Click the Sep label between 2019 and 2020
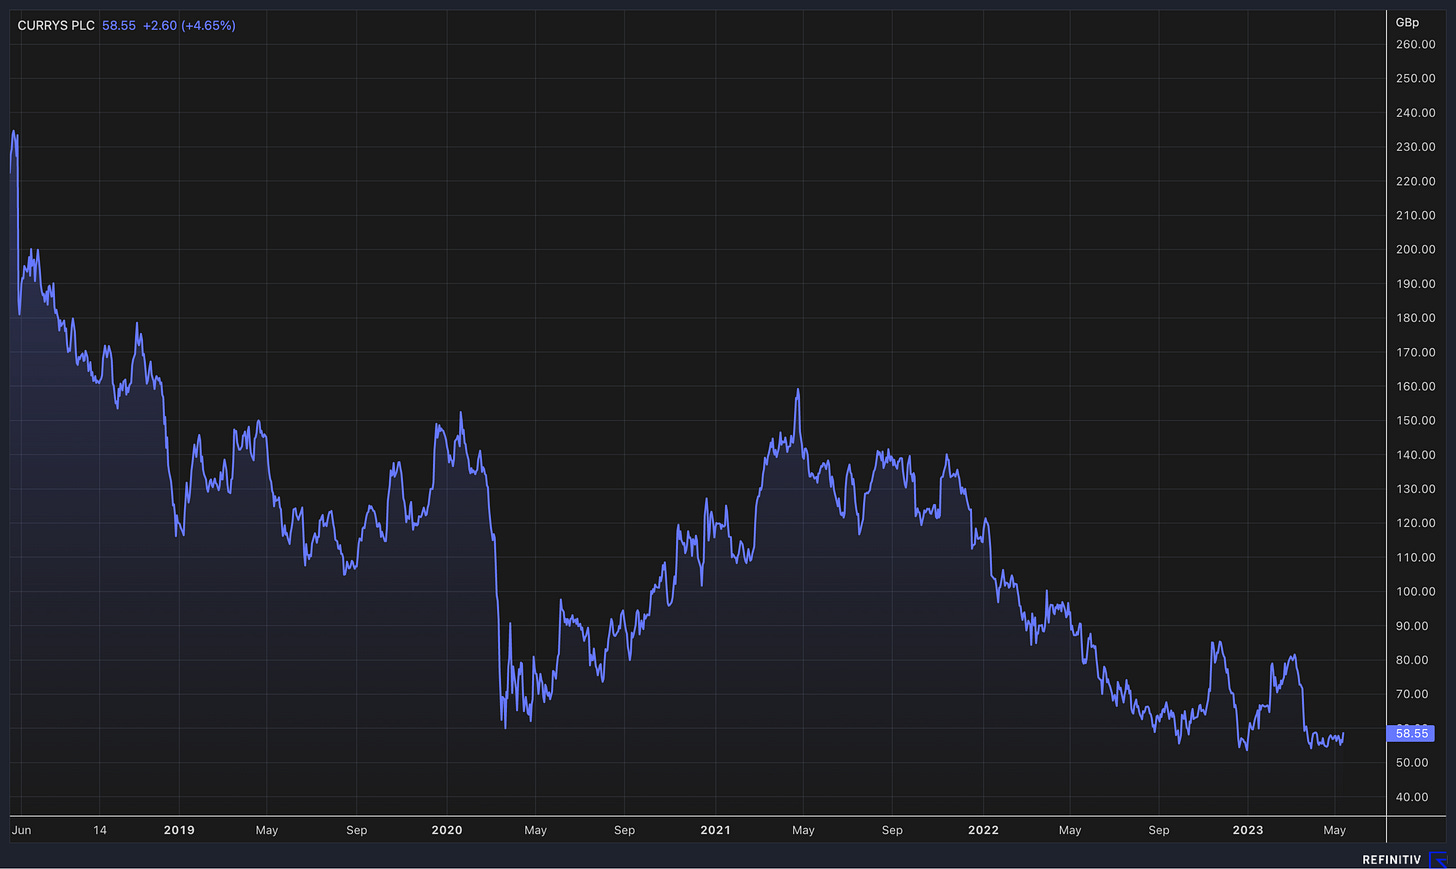This screenshot has height=869, width=1456. 357,830
